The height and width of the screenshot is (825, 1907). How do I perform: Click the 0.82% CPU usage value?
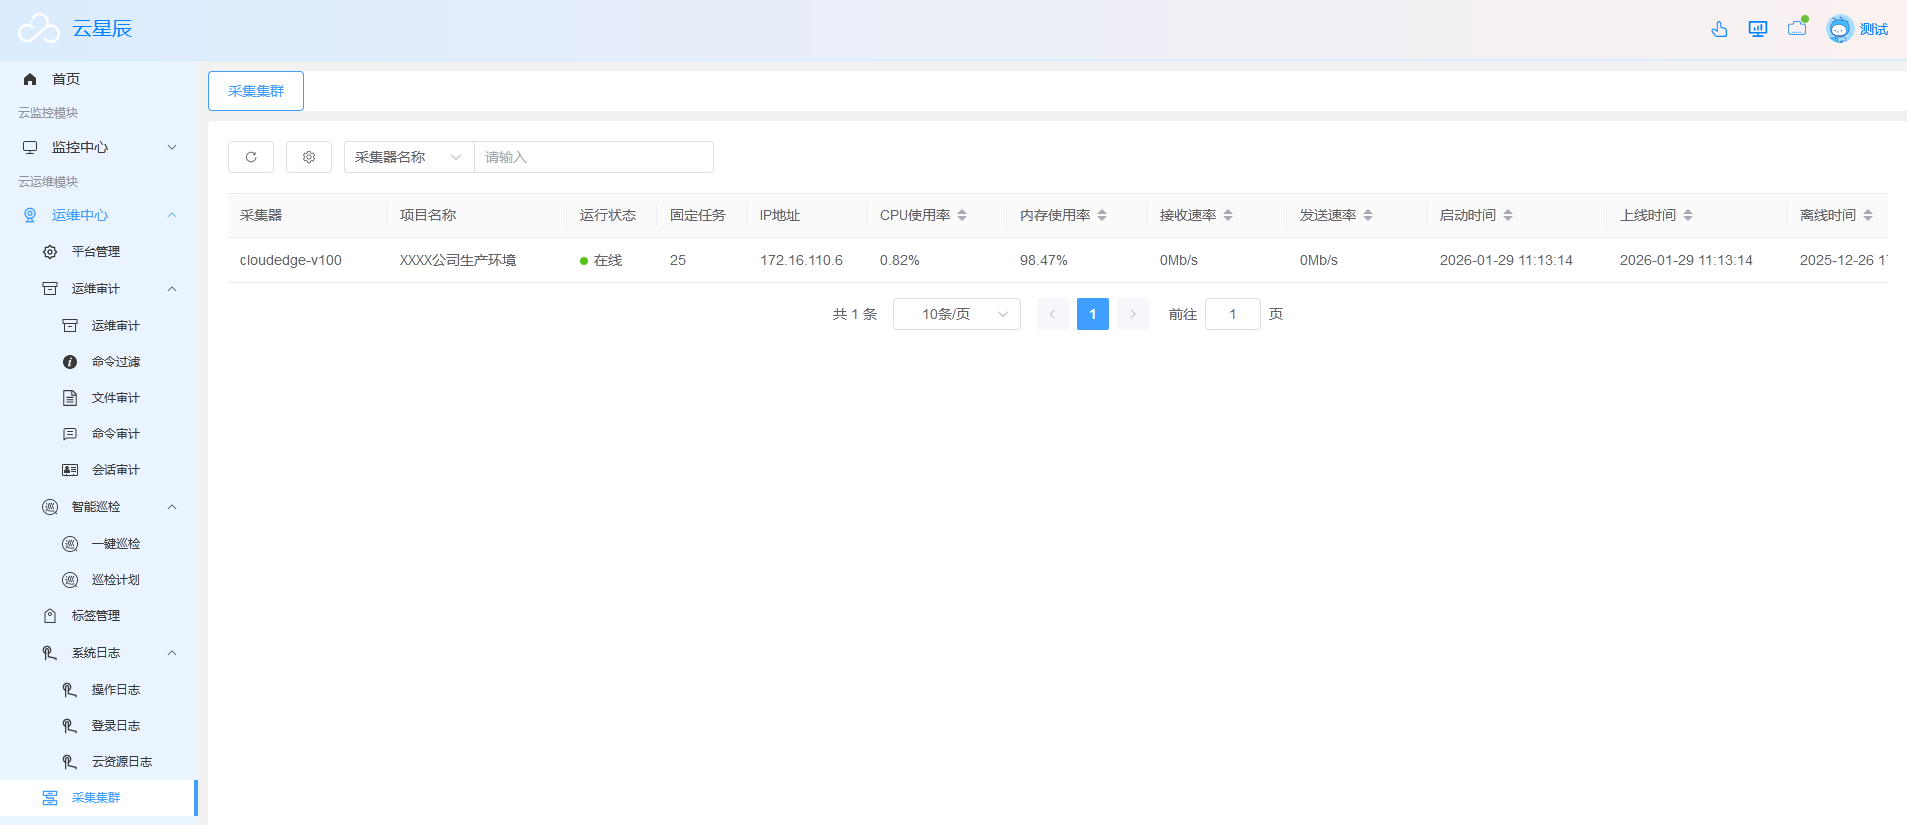(x=900, y=260)
